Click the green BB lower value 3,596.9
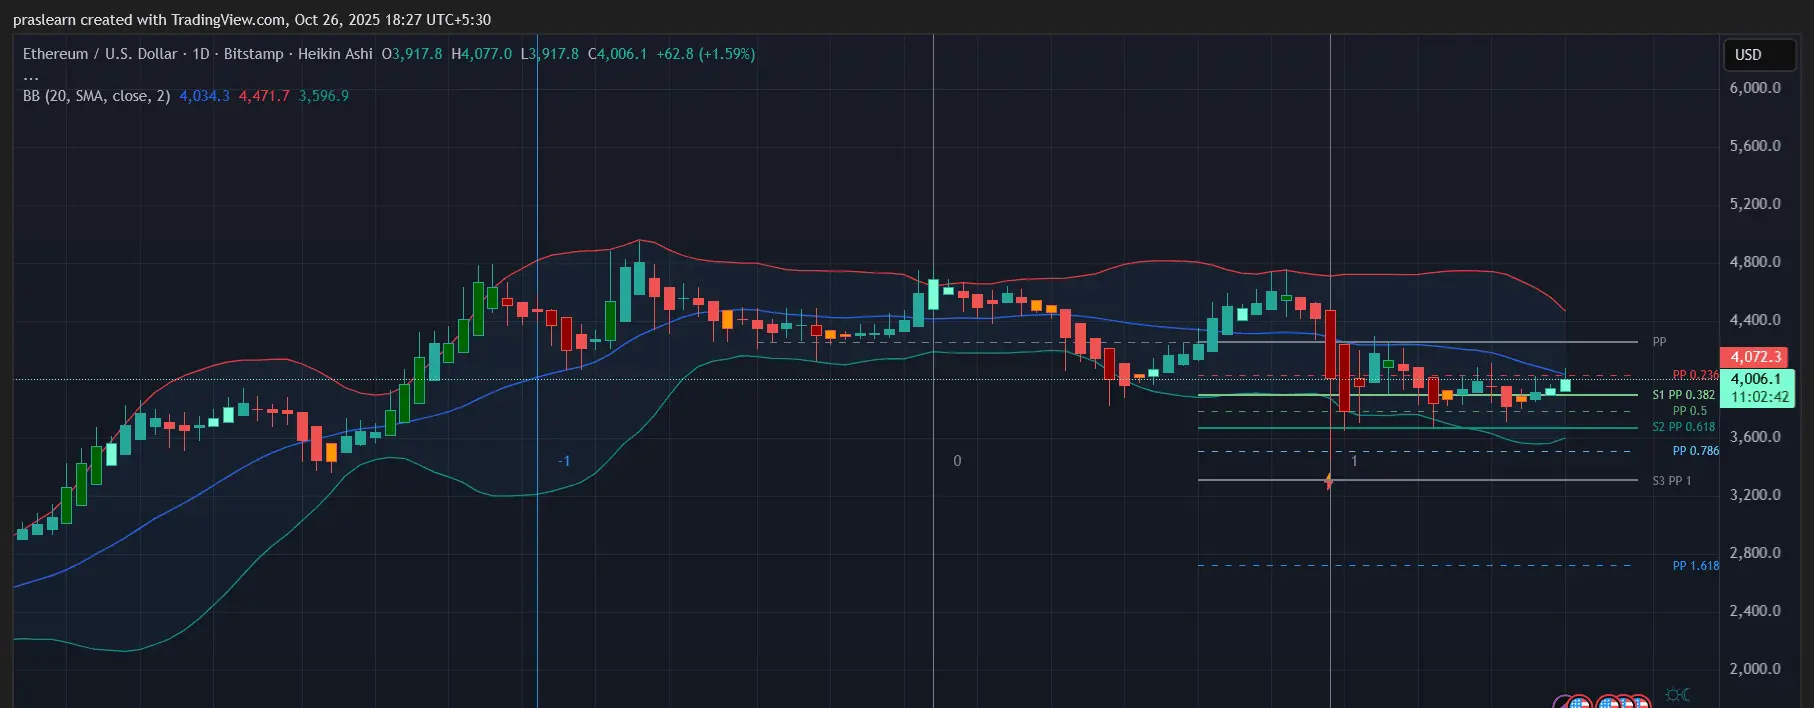The height and width of the screenshot is (708, 1814). click(324, 96)
